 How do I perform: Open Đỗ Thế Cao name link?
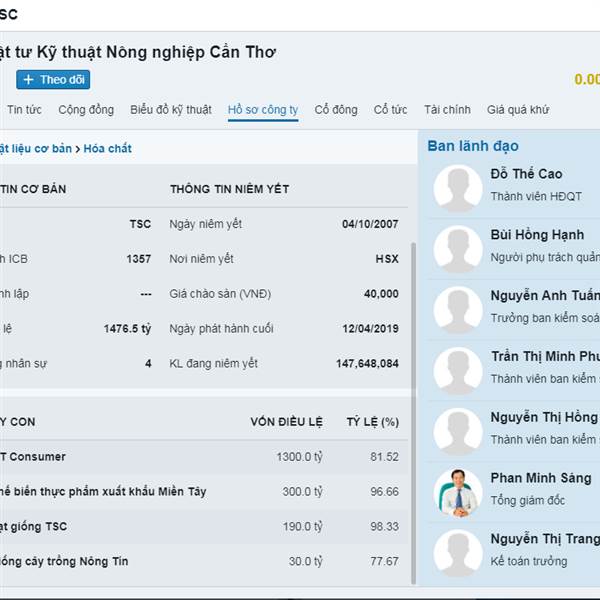527,174
